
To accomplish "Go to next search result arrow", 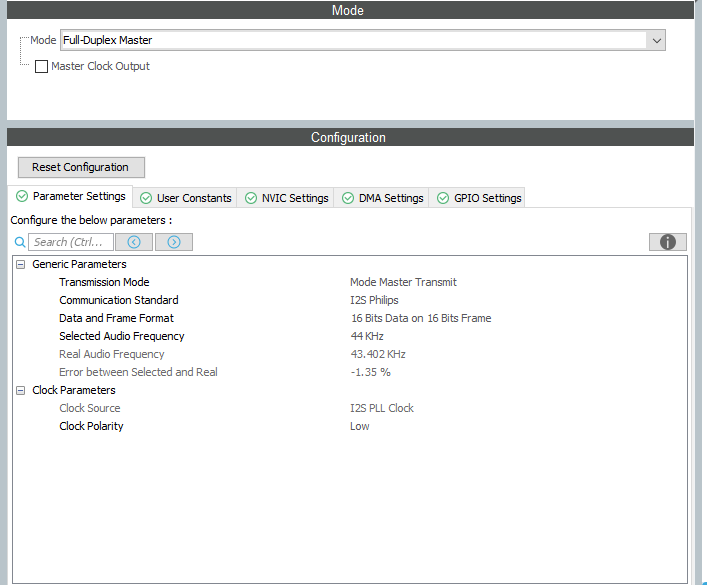I will click(x=174, y=242).
